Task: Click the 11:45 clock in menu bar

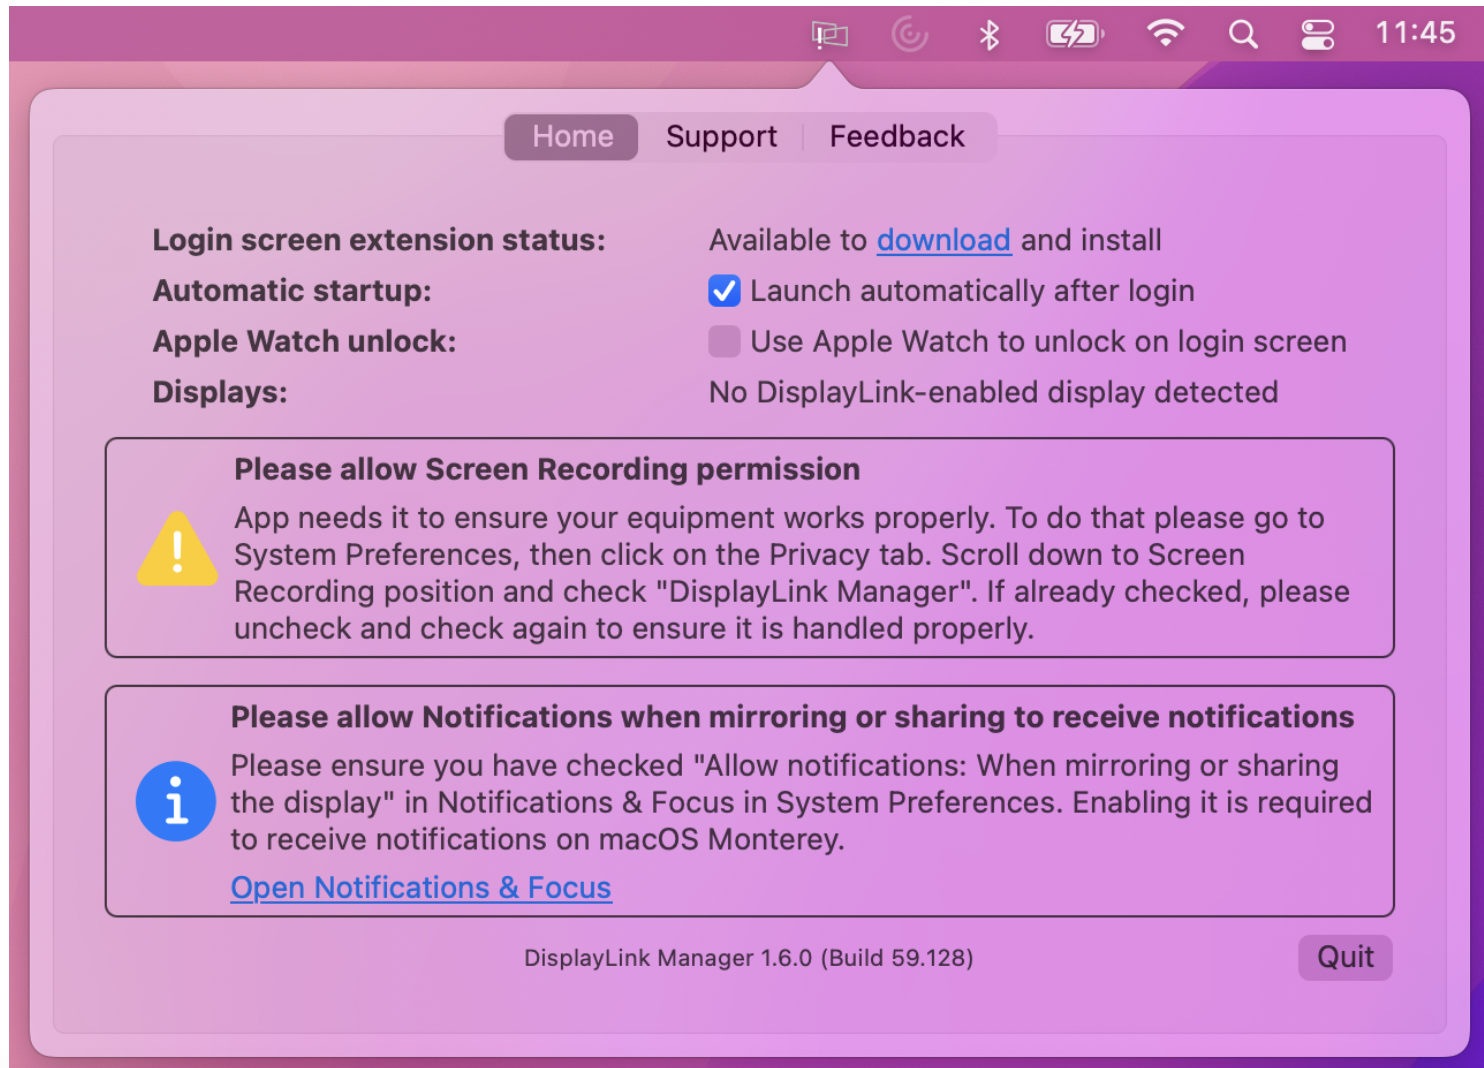Action: pyautogui.click(x=1415, y=33)
